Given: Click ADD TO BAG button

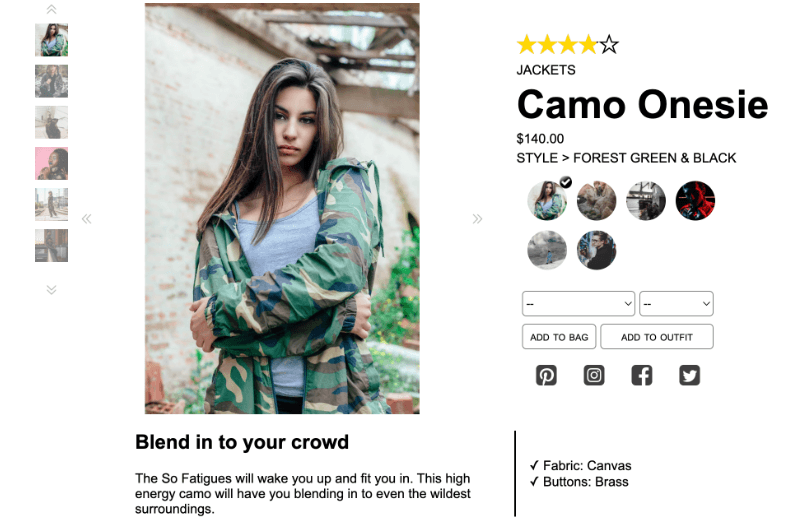Looking at the screenshot, I should pos(559,337).
